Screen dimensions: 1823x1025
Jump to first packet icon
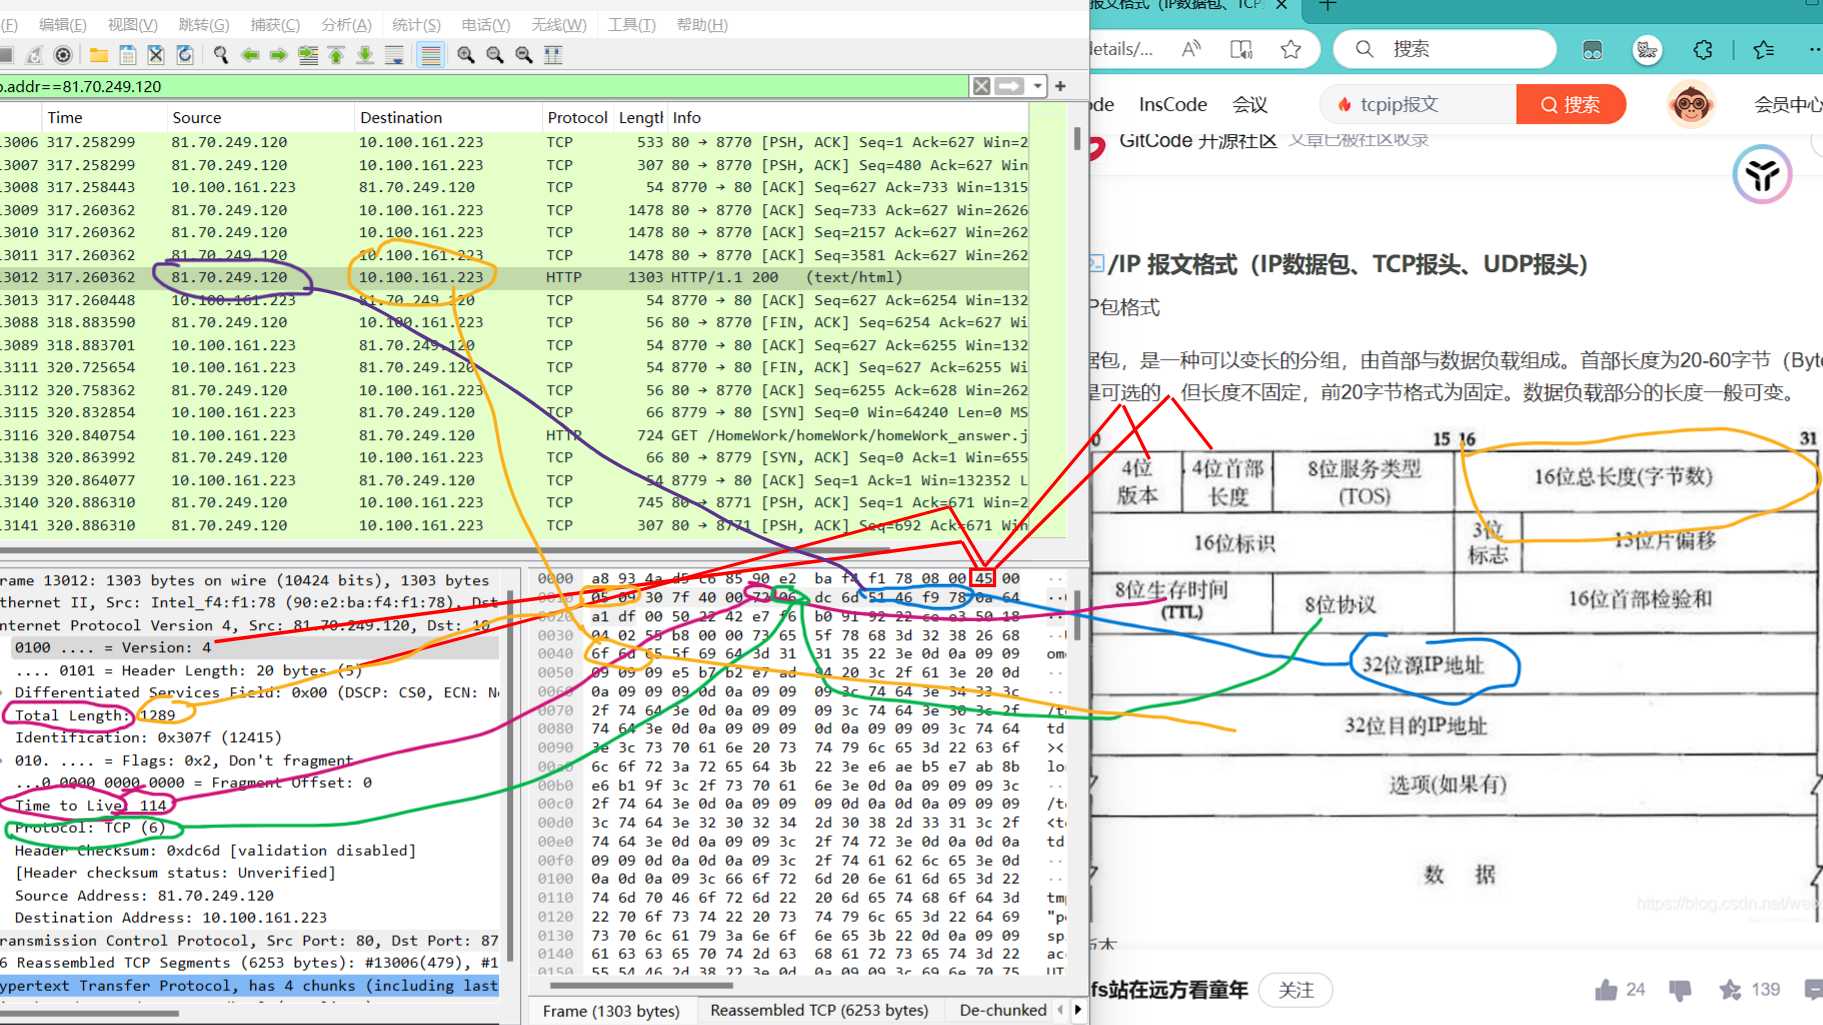point(336,55)
